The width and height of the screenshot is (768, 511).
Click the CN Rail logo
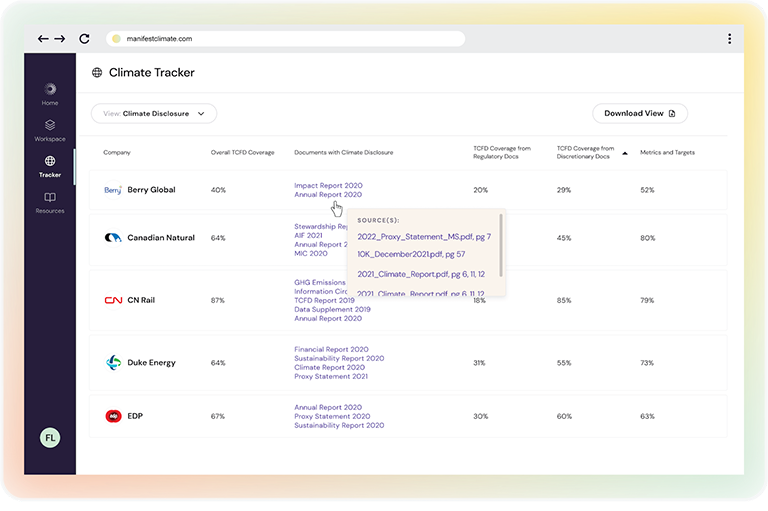[x=113, y=300]
